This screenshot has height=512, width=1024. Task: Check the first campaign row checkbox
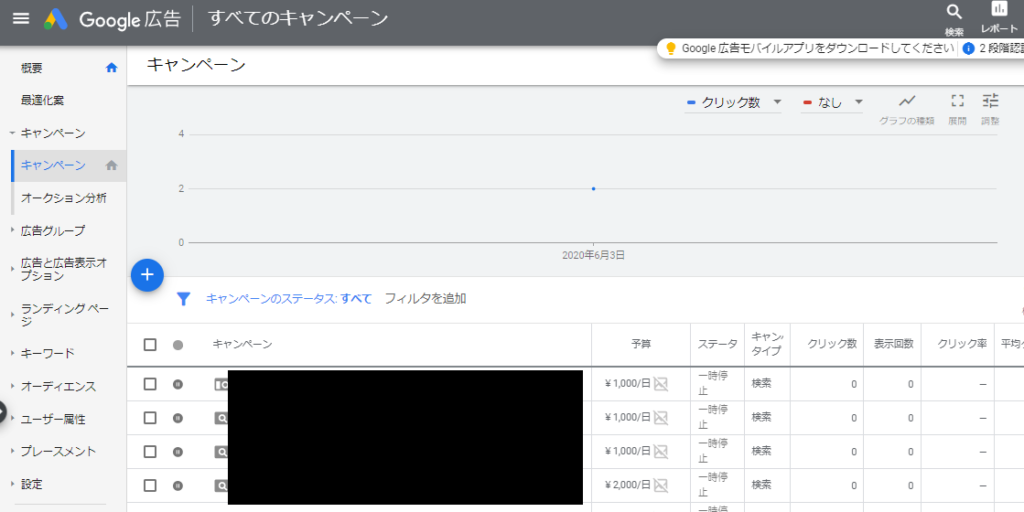(150, 384)
